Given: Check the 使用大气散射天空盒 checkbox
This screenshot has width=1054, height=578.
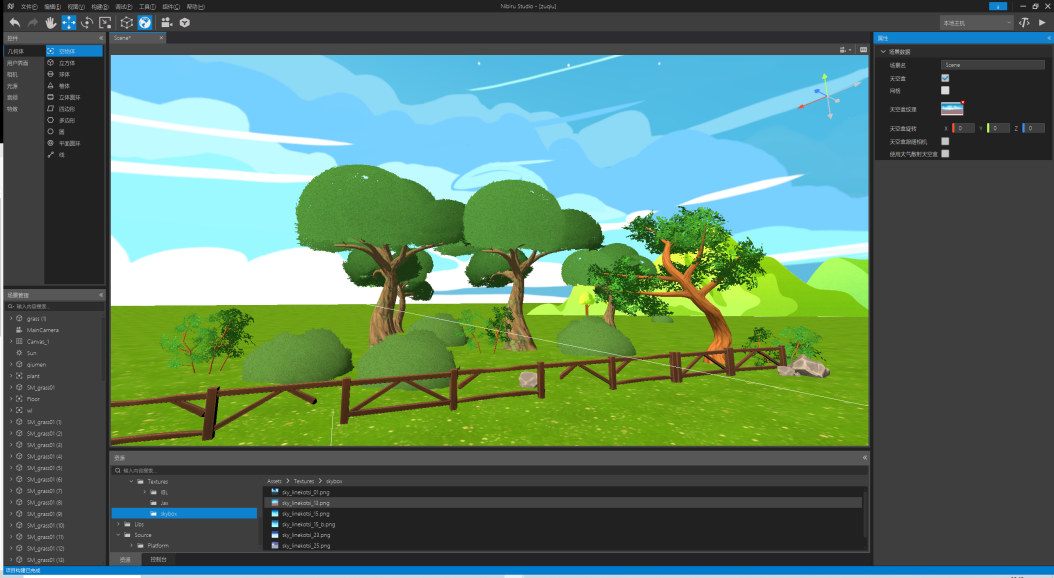Looking at the screenshot, I should tap(945, 154).
